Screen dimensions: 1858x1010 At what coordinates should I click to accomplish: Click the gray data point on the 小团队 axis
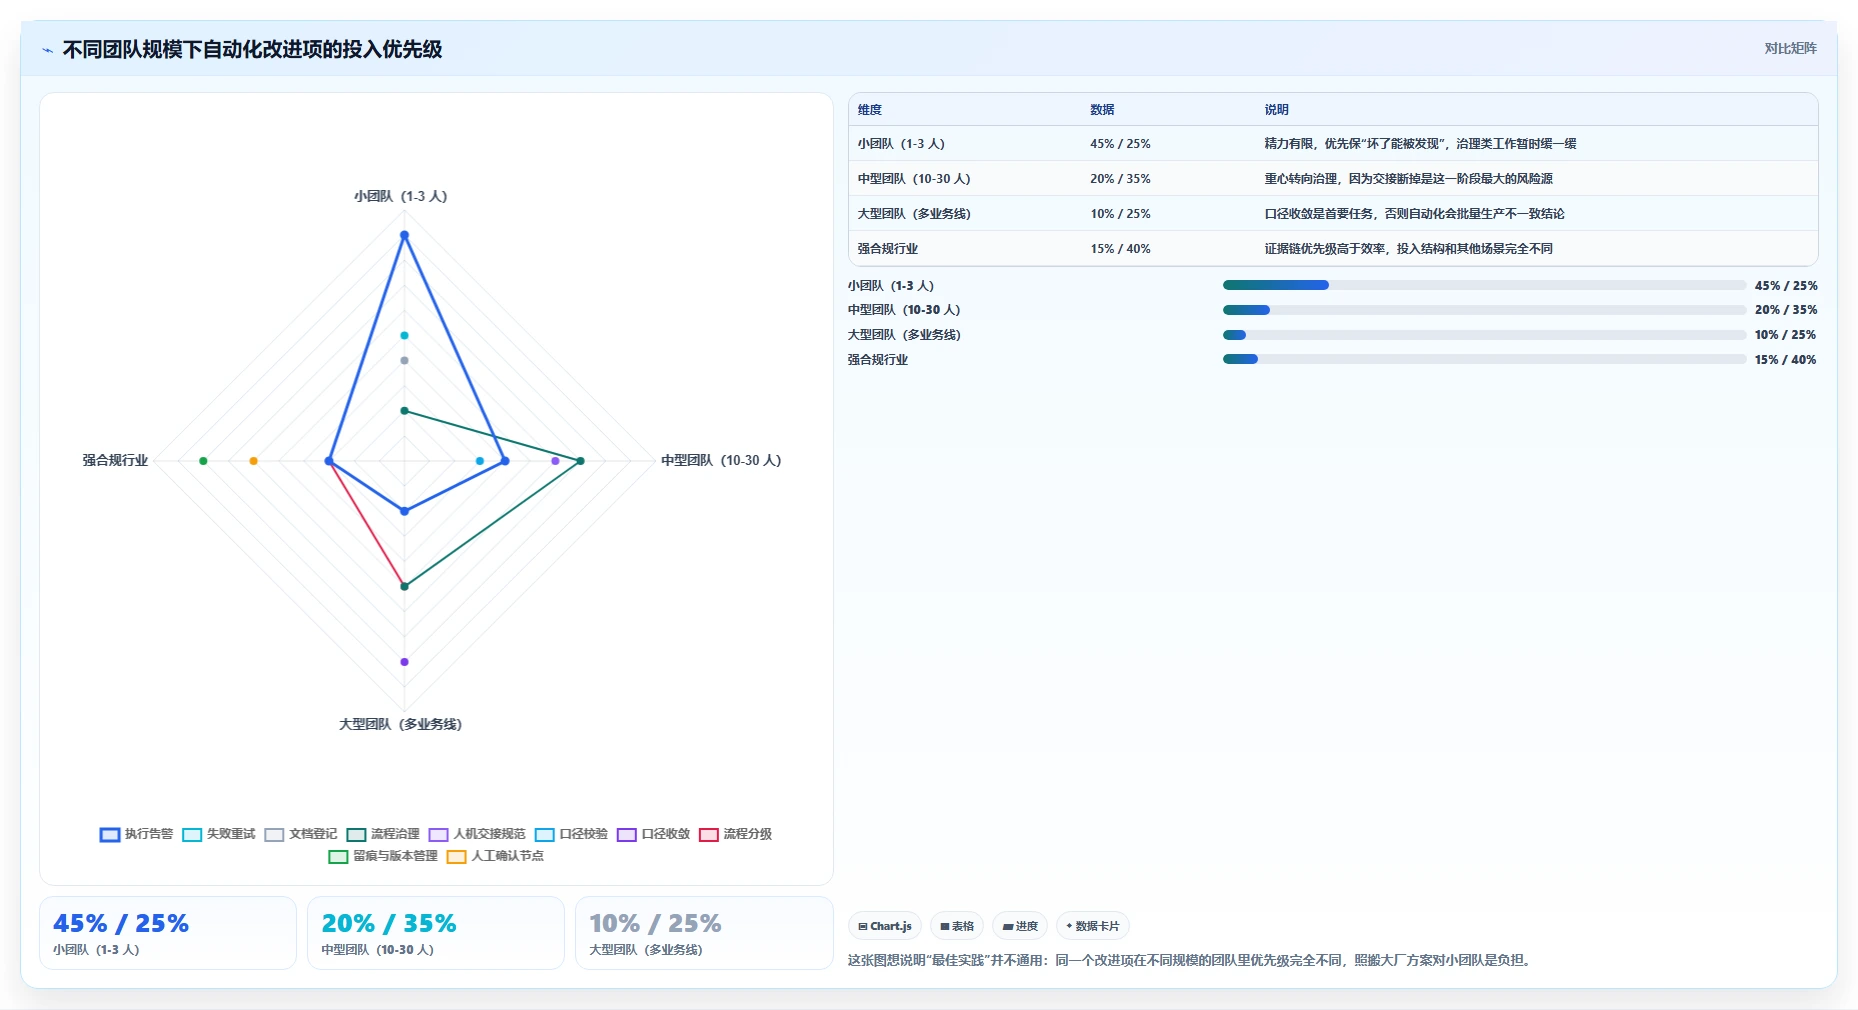tap(404, 360)
